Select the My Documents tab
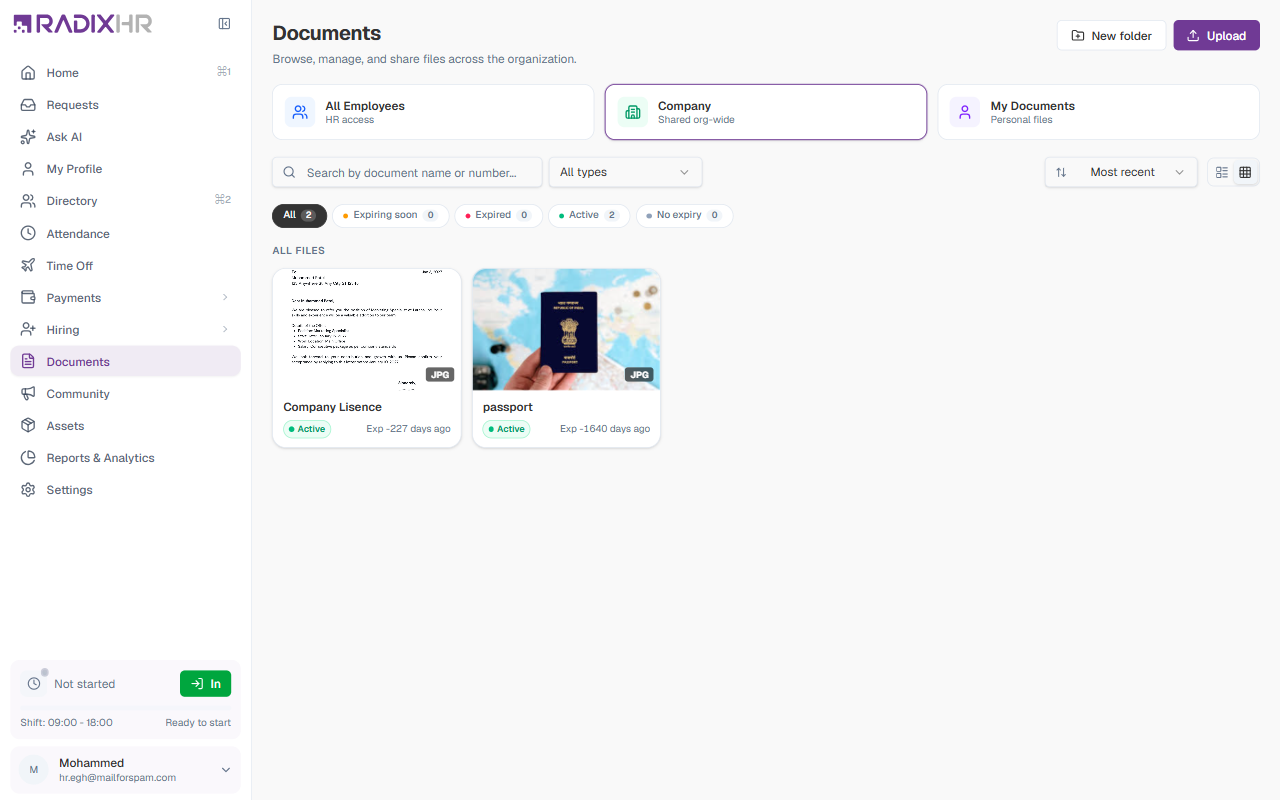1280x800 pixels. pyautogui.click(x=1098, y=112)
